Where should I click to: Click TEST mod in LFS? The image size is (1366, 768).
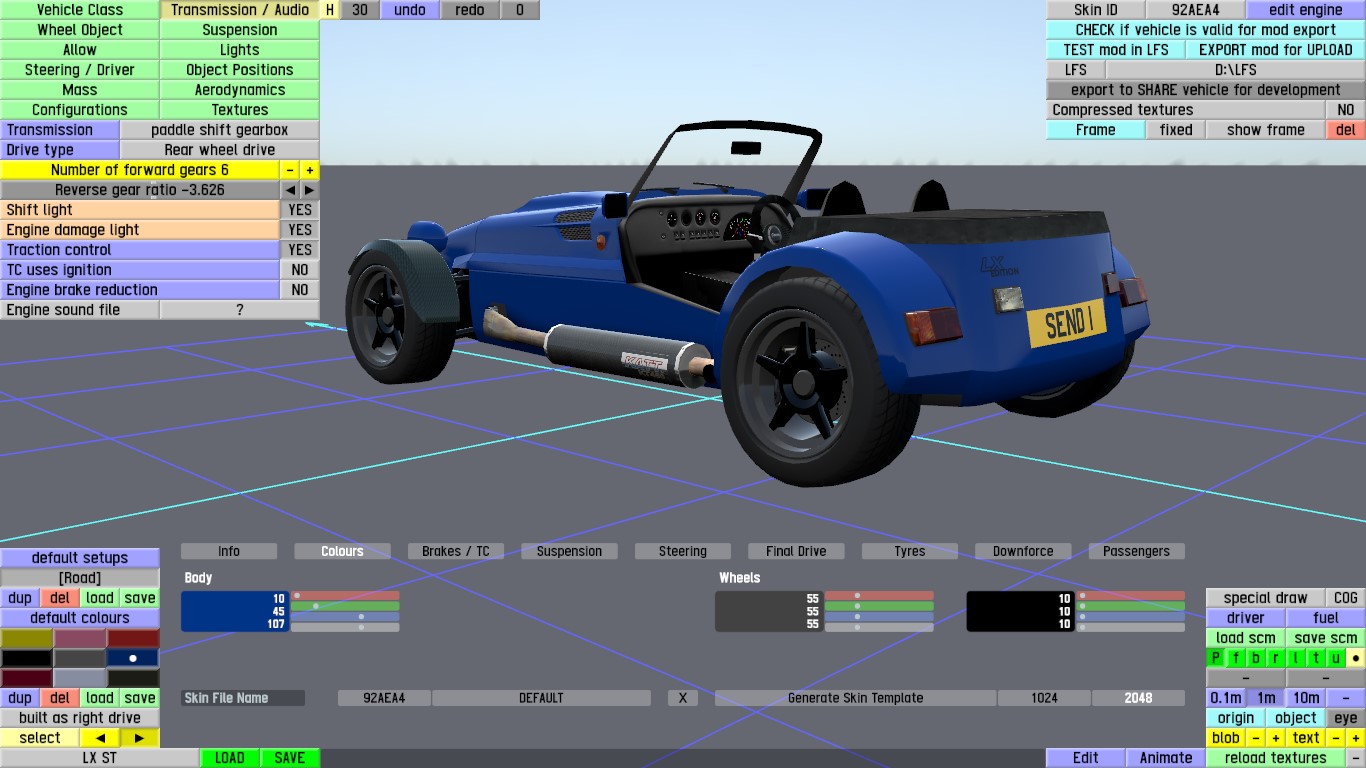(x=1116, y=50)
